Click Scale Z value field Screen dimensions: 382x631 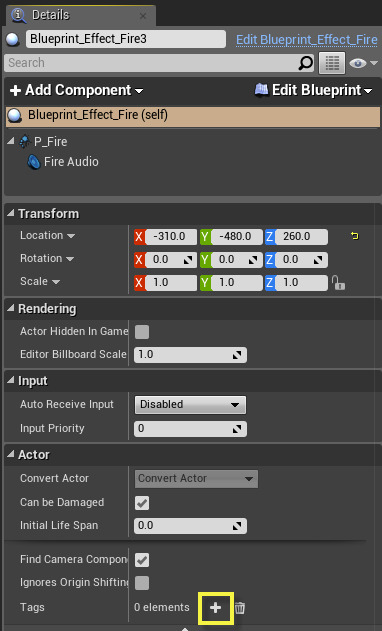301,283
